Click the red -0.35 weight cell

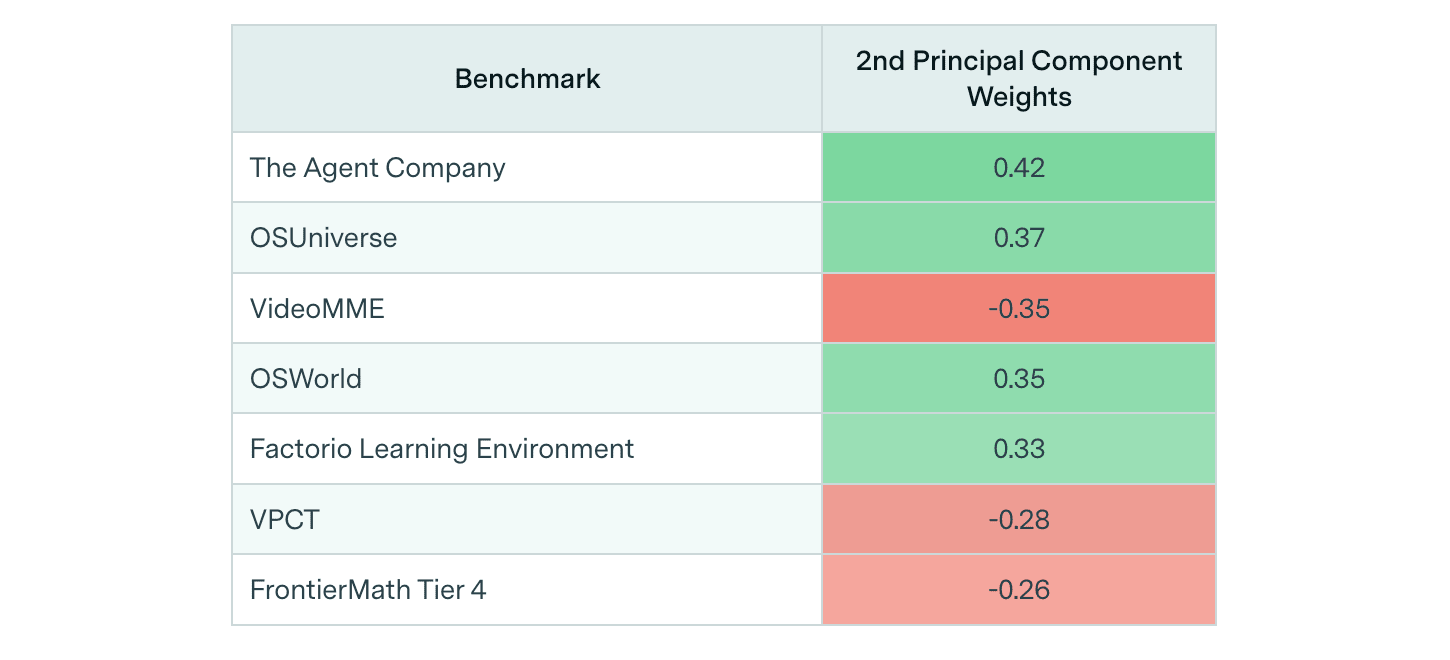click(1019, 309)
